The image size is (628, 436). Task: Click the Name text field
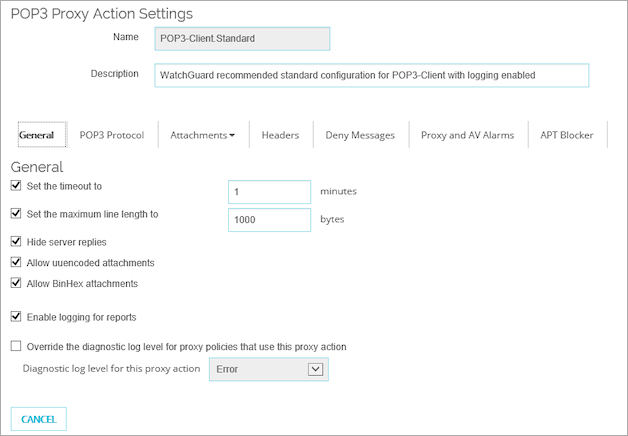coord(242,38)
